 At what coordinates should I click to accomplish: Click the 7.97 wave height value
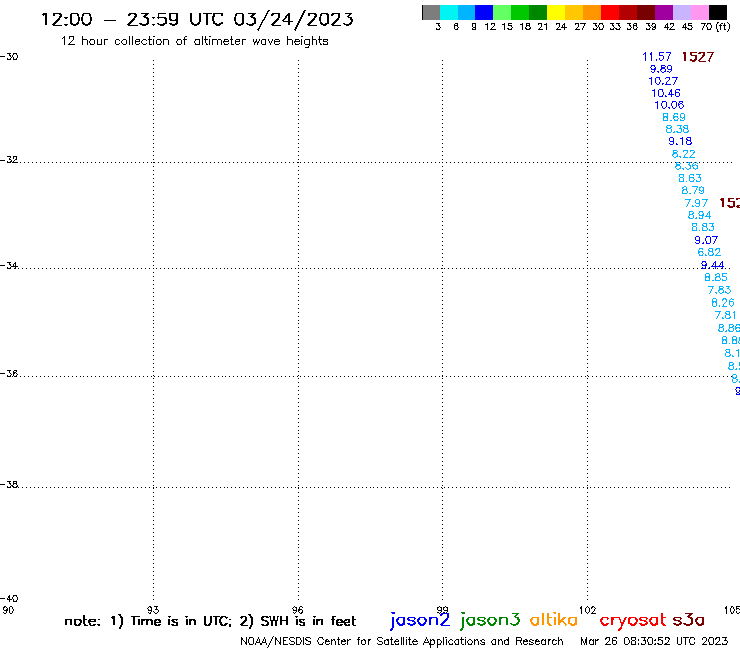(696, 203)
